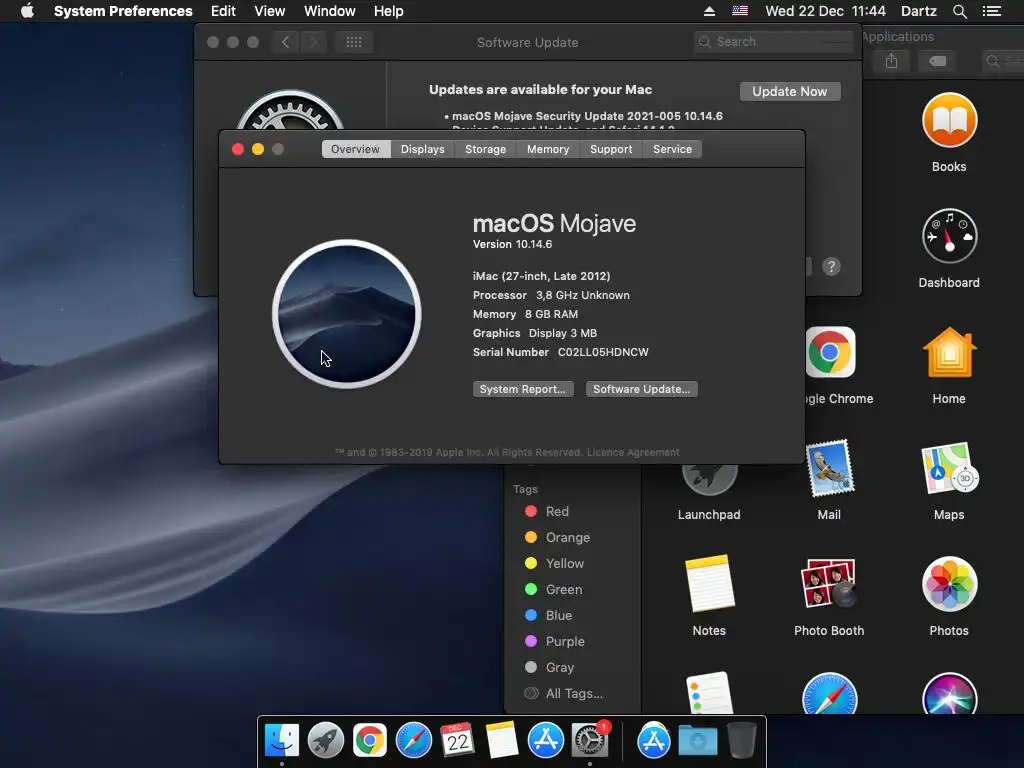Screen dimensions: 1024x768
Task: Click the System Report button
Action: tap(523, 389)
